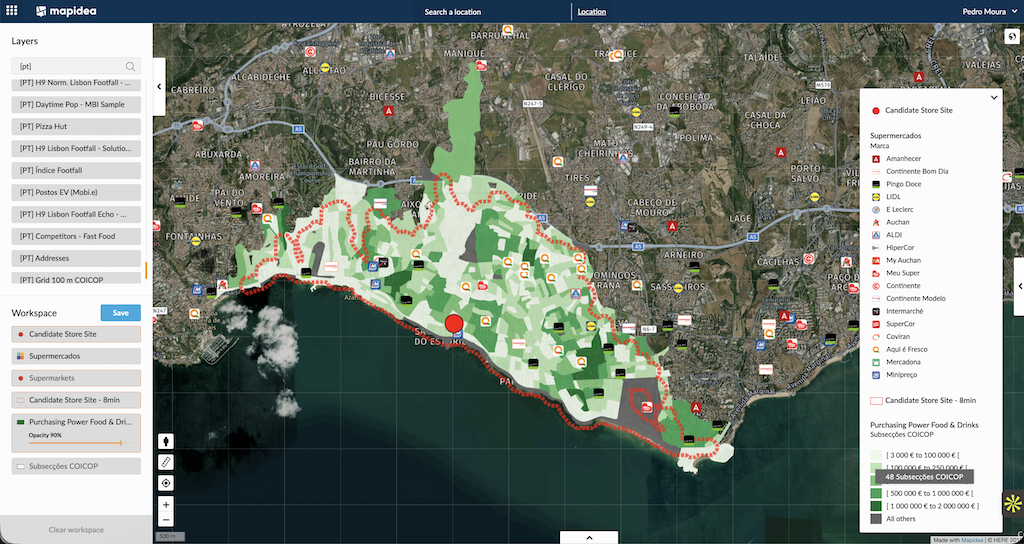Click Intermarché legend icon
The height and width of the screenshot is (544, 1024).
pyautogui.click(x=876, y=312)
